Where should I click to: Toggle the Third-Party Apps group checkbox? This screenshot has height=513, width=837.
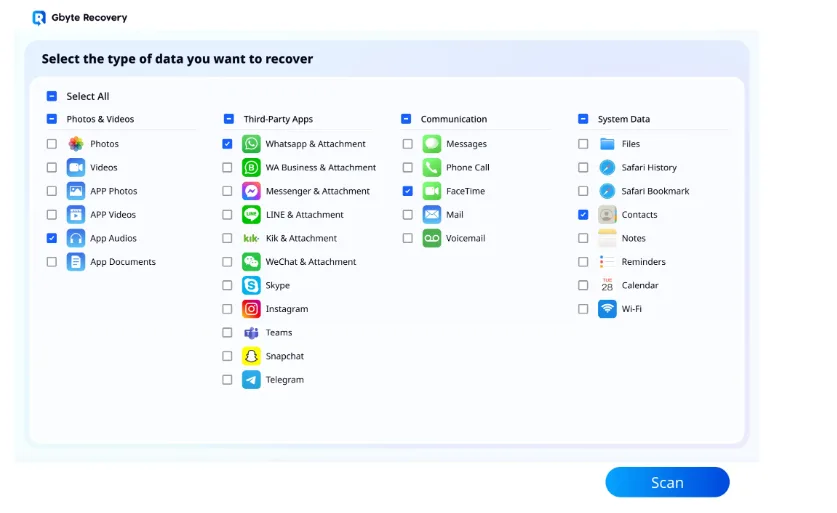tap(229, 119)
